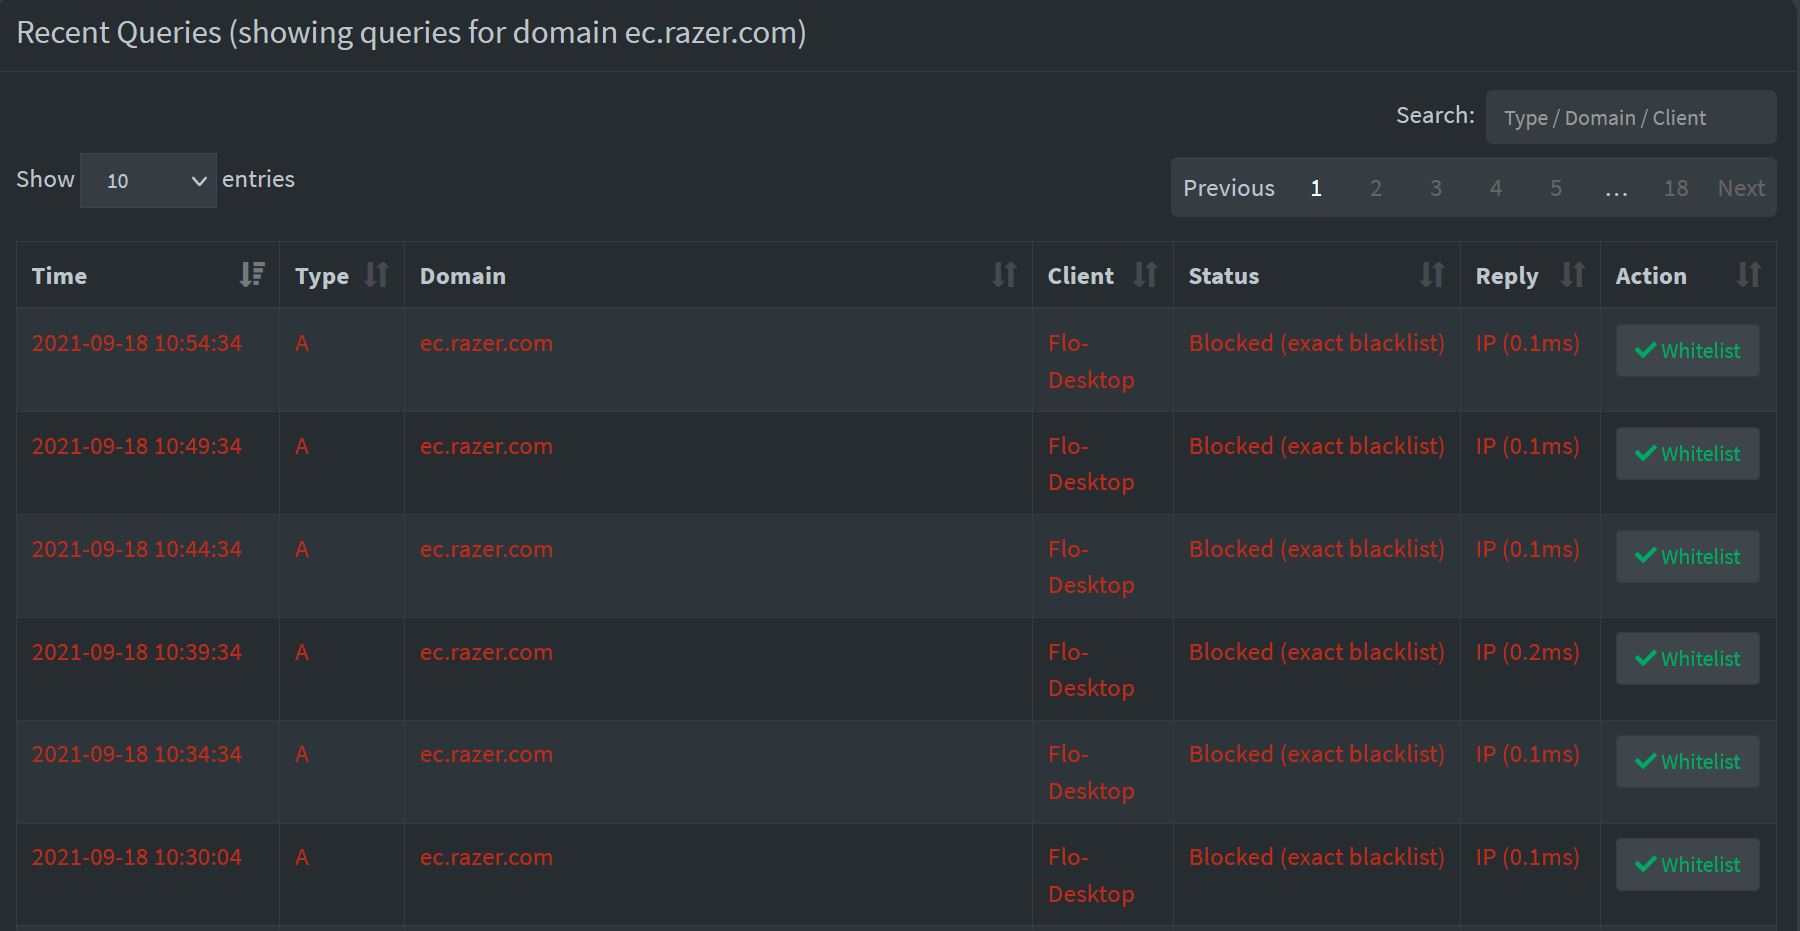Click the Reply column header label
Viewport: 1800px width, 931px height.
click(1507, 276)
